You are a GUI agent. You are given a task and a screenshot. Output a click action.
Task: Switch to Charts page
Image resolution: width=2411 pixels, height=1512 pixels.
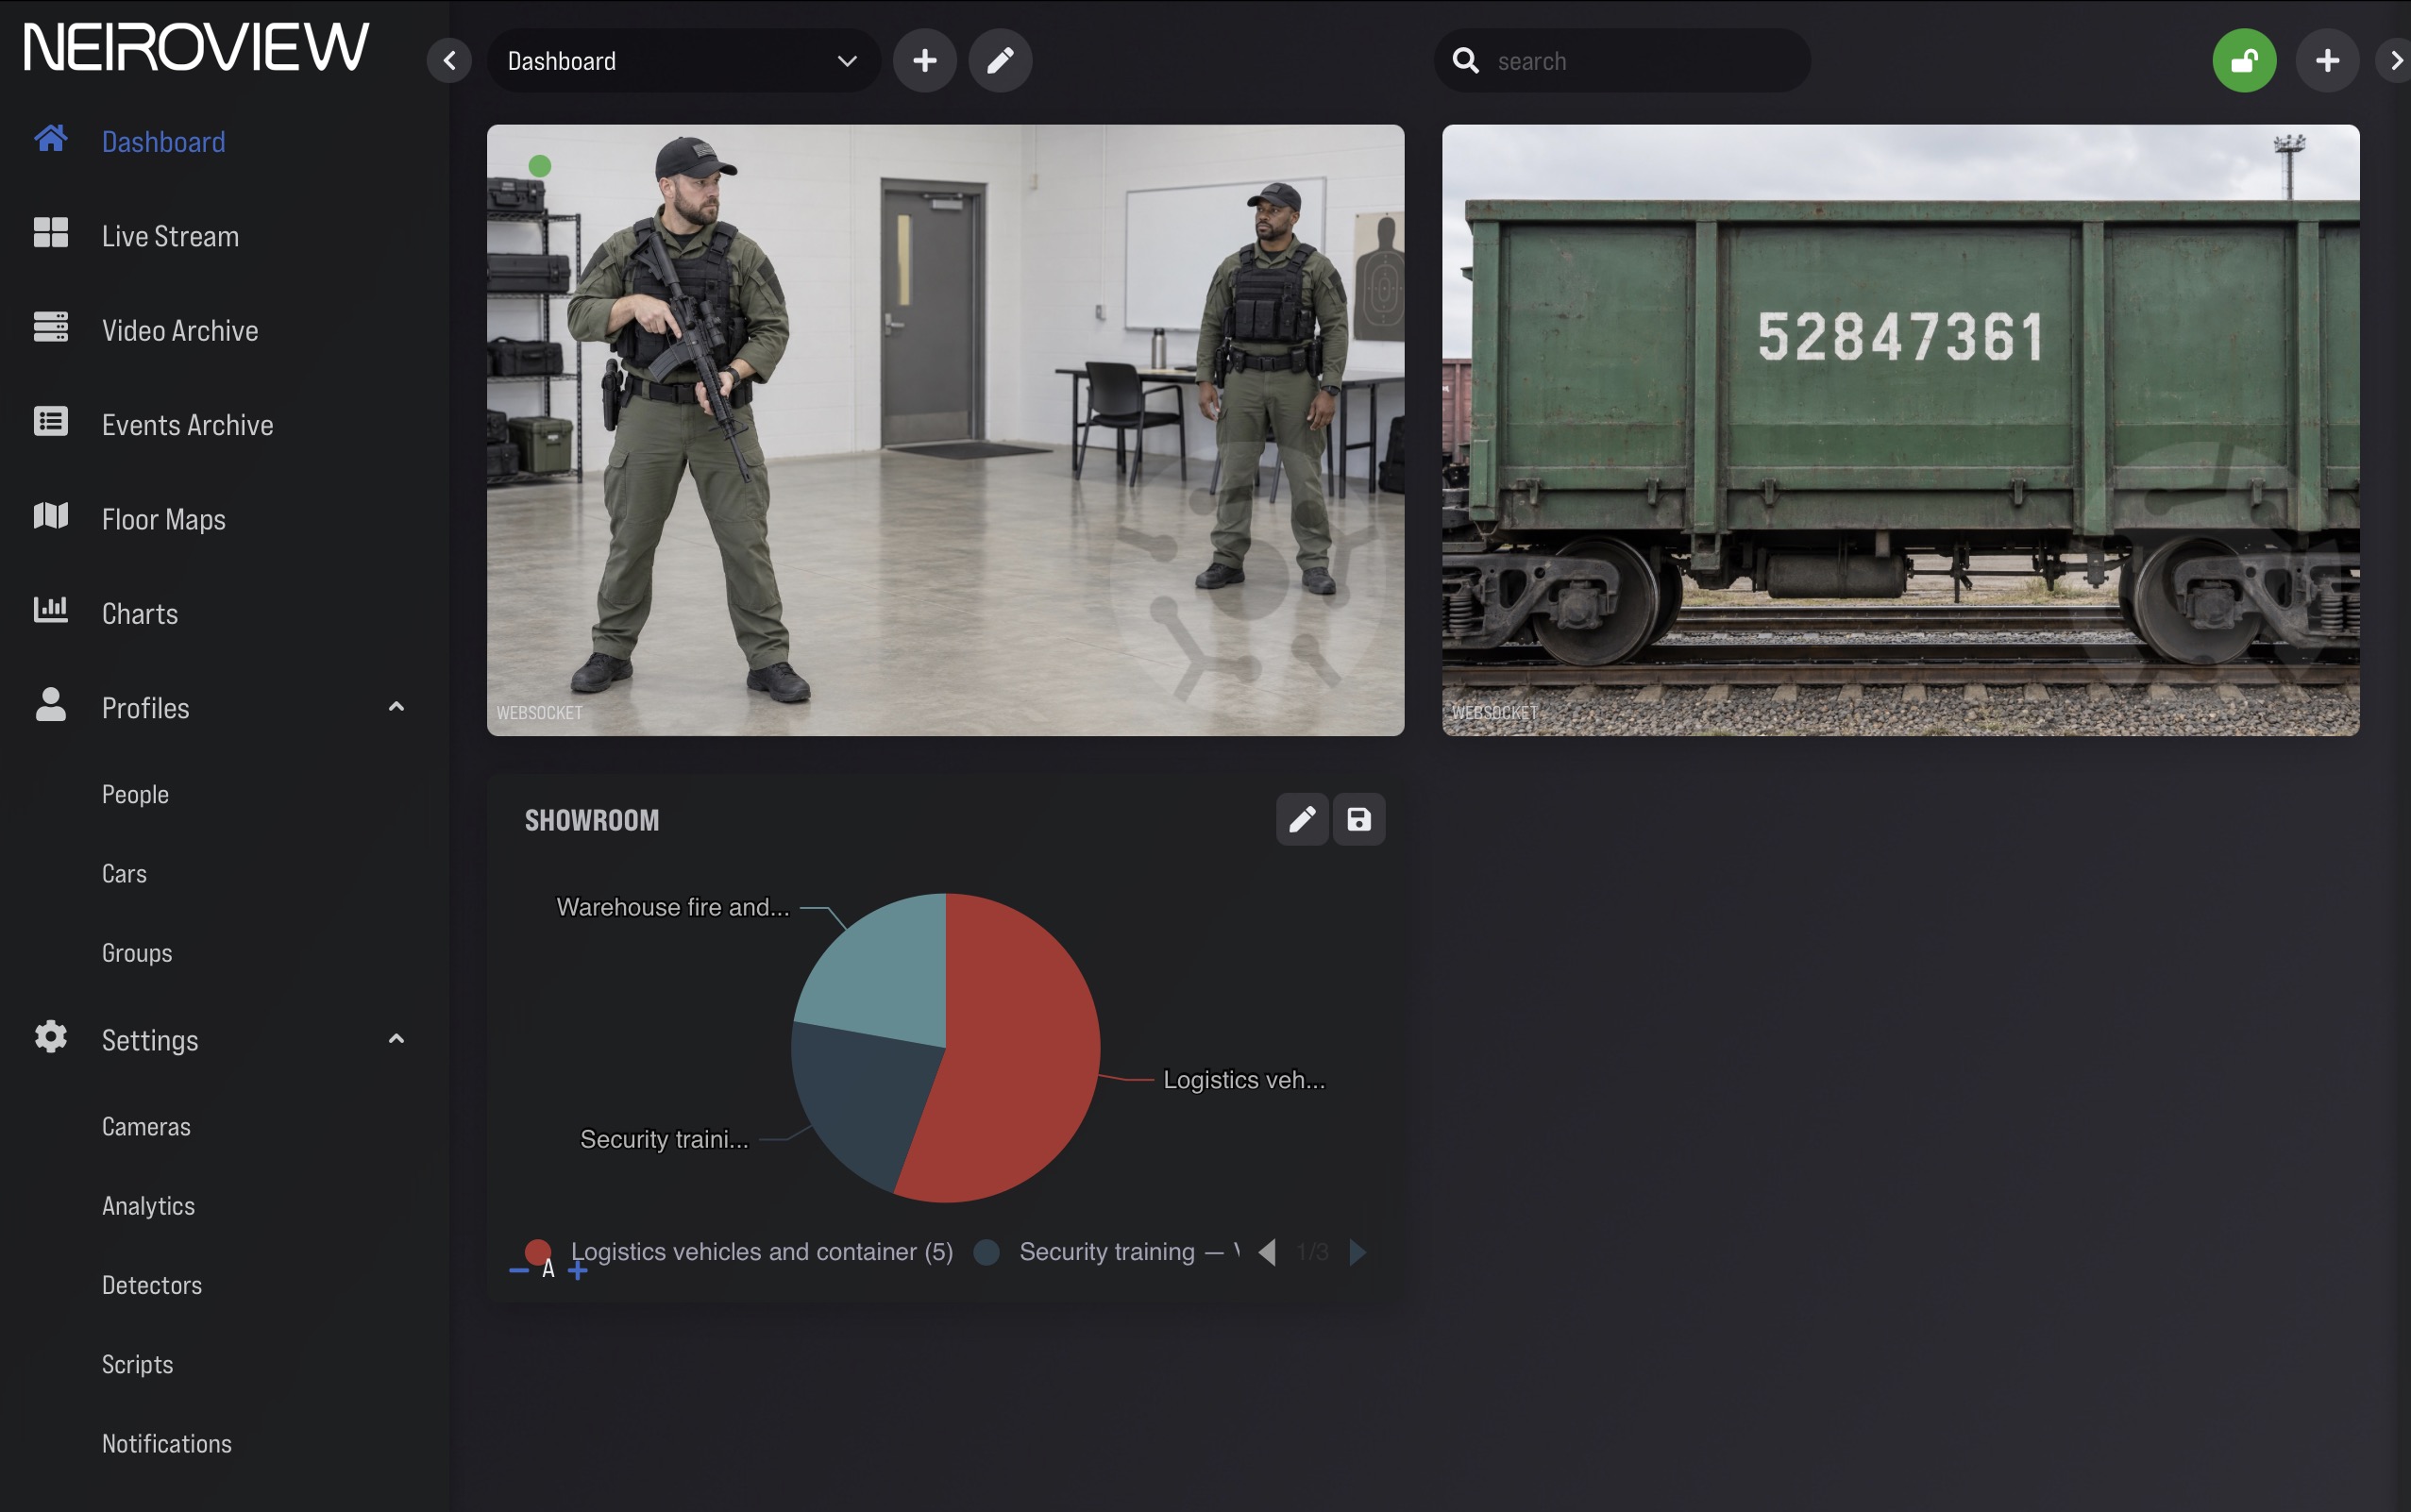pyautogui.click(x=139, y=613)
